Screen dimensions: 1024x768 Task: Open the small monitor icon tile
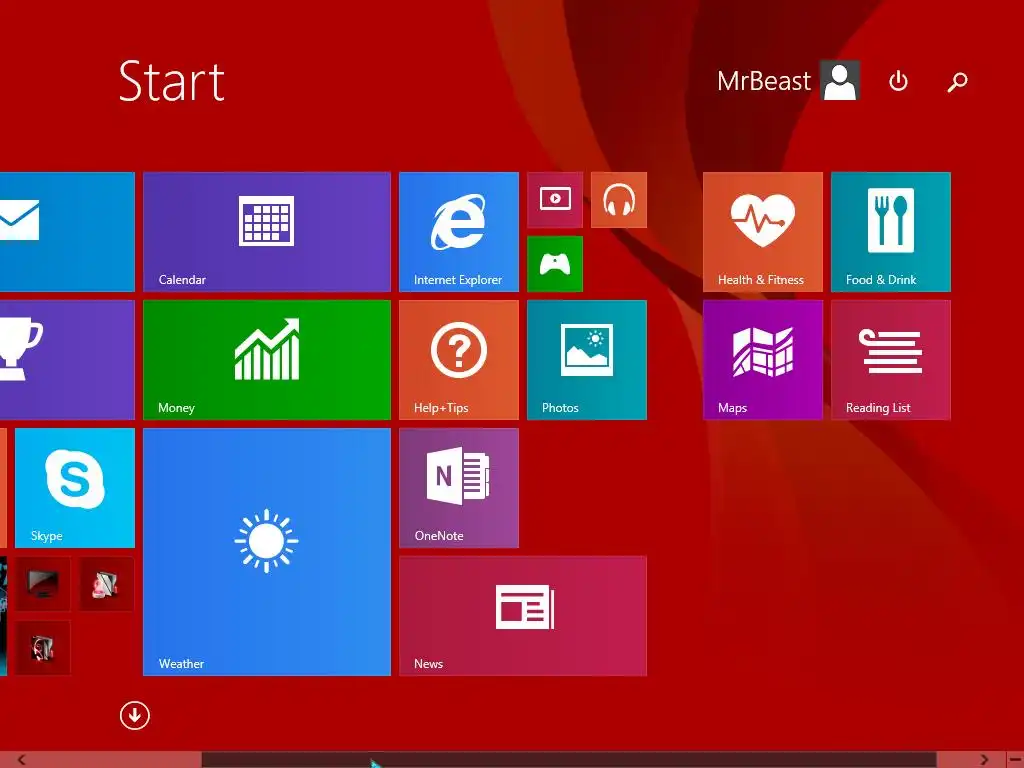(42, 584)
